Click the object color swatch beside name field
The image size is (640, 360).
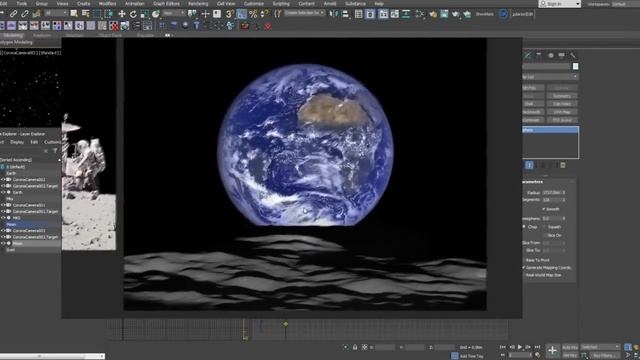(575, 66)
